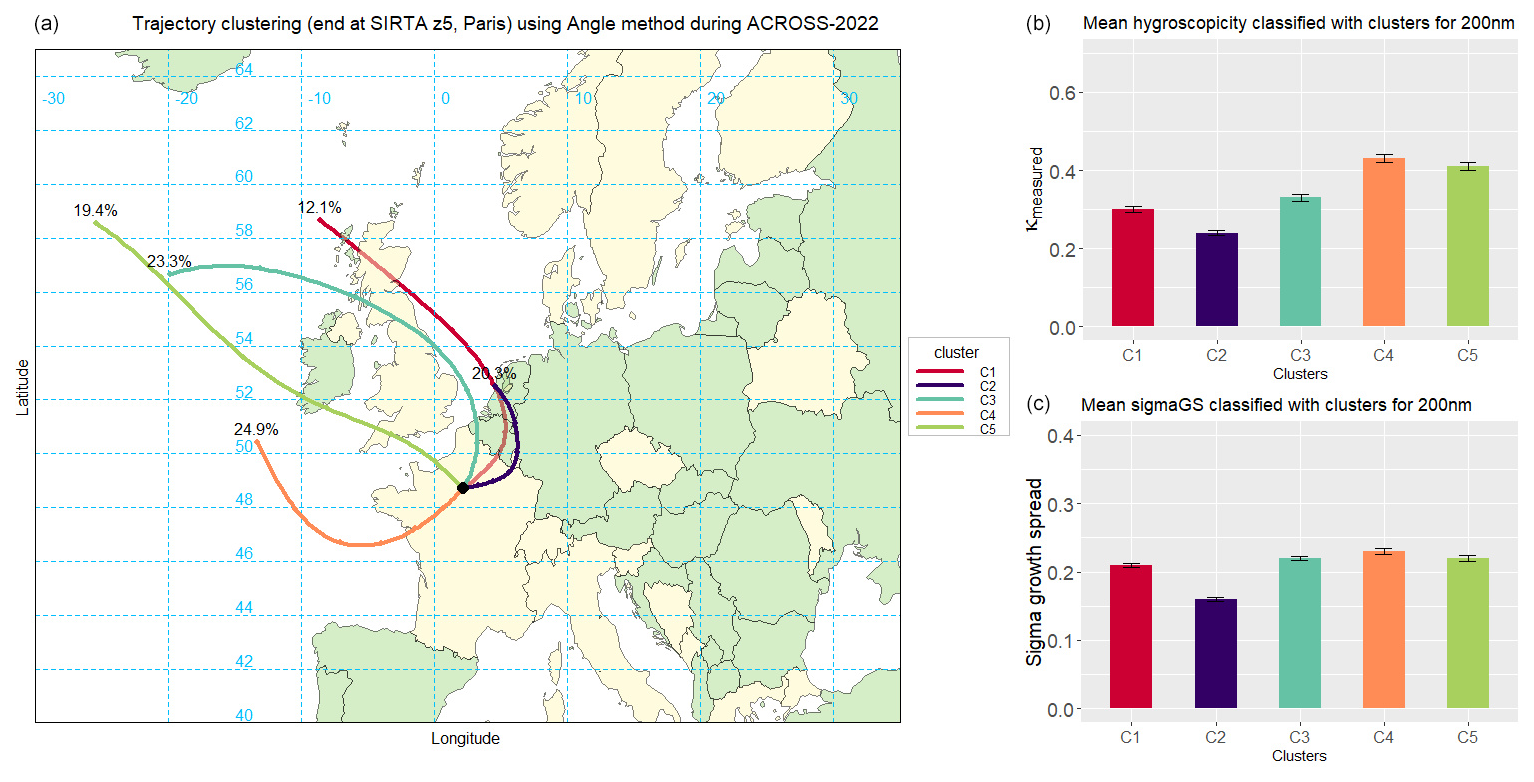This screenshot has height=782, width=1534.
Task: Click the C4 bar in hygroscopicity chart
Action: [1383, 242]
